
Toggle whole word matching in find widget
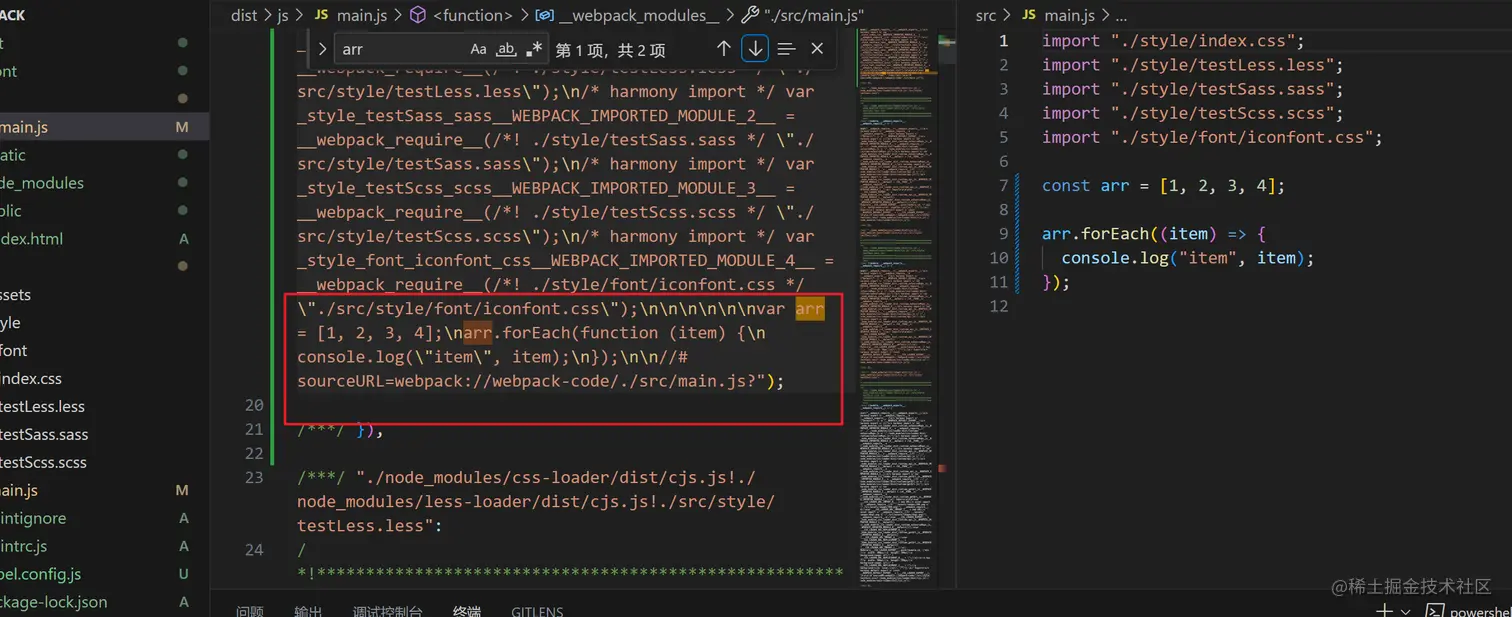(506, 49)
